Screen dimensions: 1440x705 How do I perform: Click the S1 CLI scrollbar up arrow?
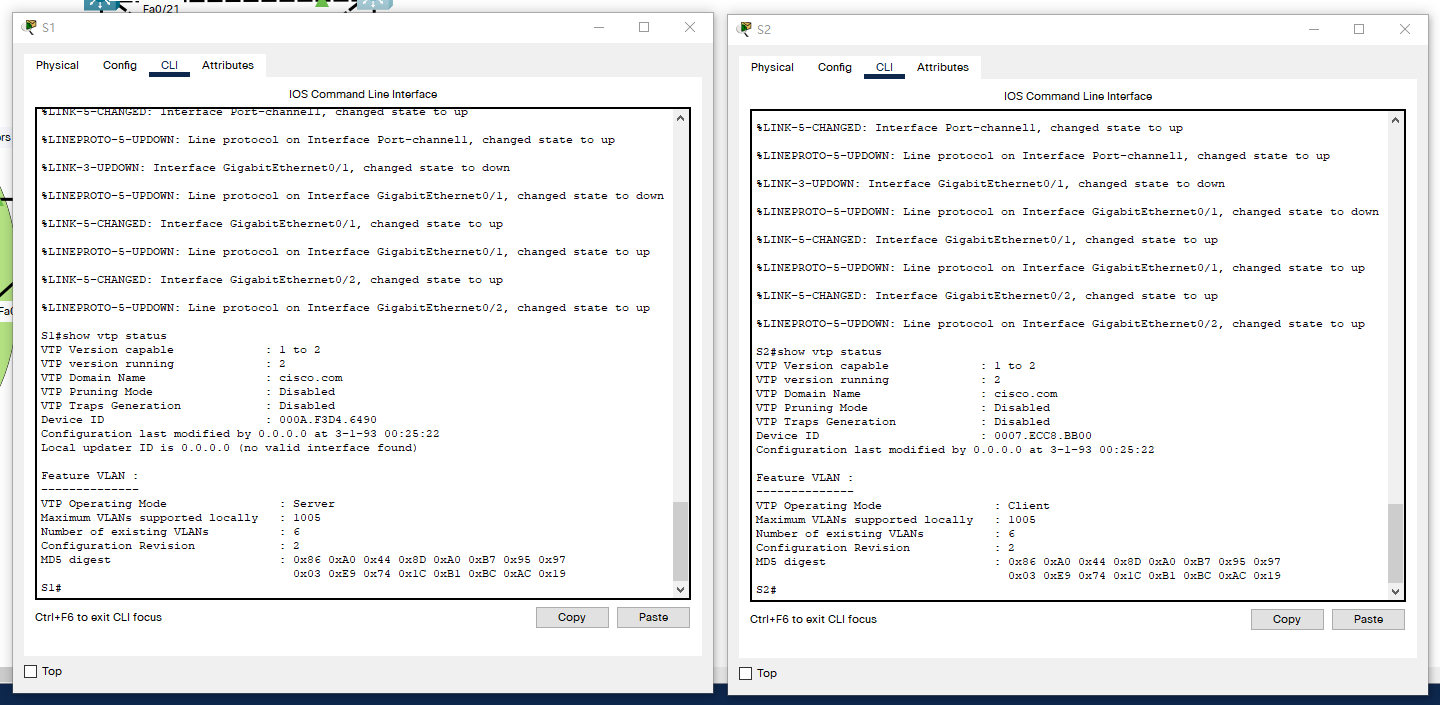pyautogui.click(x=681, y=118)
